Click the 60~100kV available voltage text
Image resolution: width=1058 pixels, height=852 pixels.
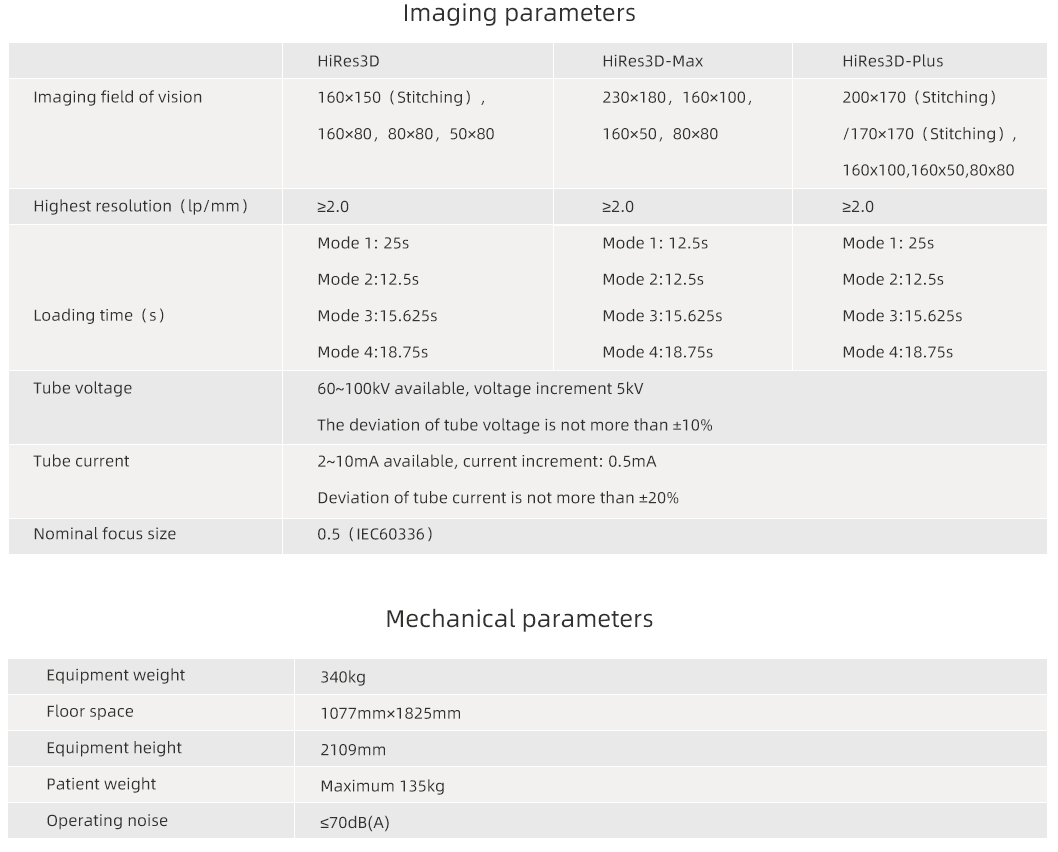[487, 388]
